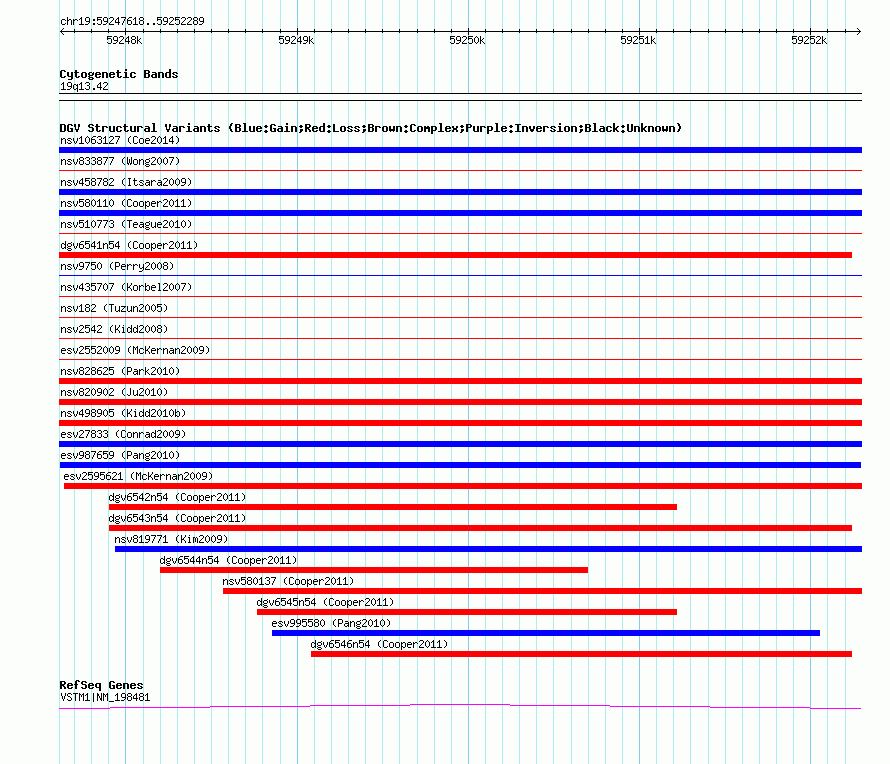Image resolution: width=890 pixels, height=764 pixels.
Task: Select the nsv819771 (Kim2009) blue bar
Action: click(x=488, y=549)
